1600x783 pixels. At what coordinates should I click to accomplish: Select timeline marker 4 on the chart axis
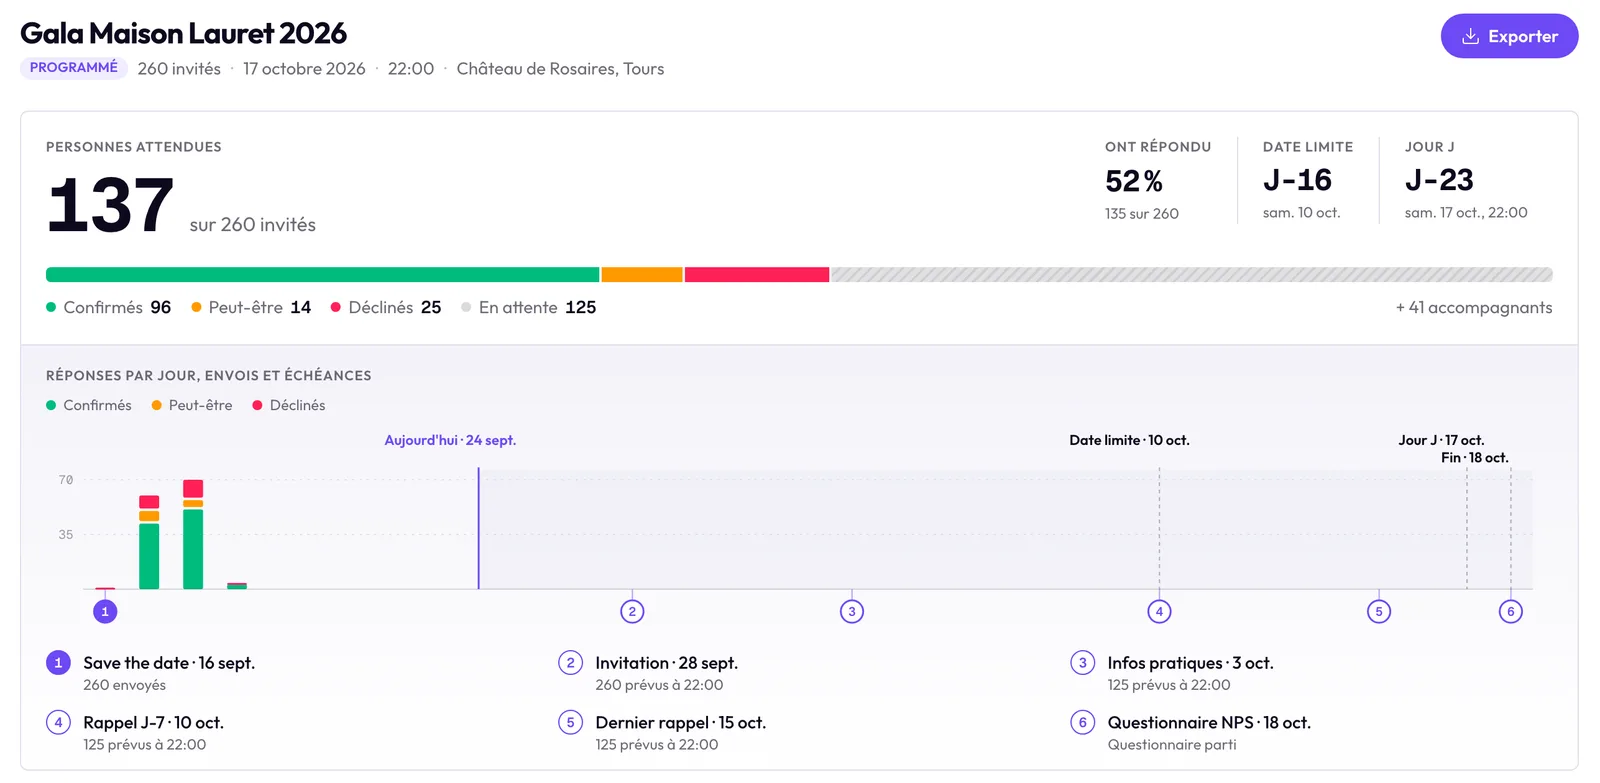1159,611
